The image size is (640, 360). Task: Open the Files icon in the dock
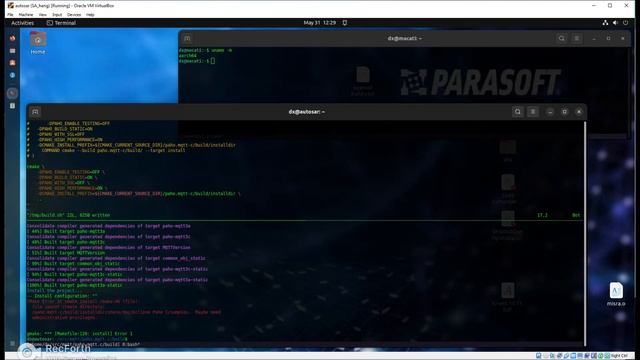coord(13,51)
